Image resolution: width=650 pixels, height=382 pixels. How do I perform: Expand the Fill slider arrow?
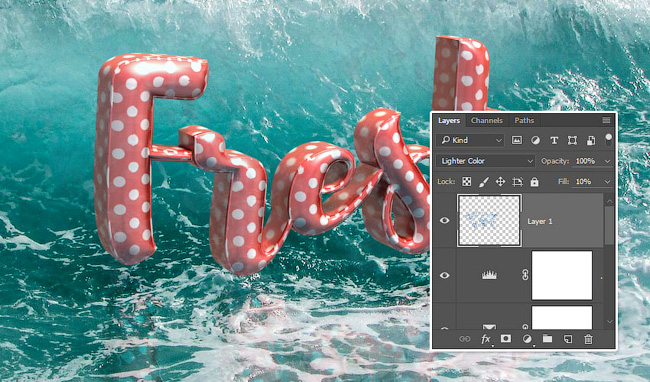coord(607,181)
